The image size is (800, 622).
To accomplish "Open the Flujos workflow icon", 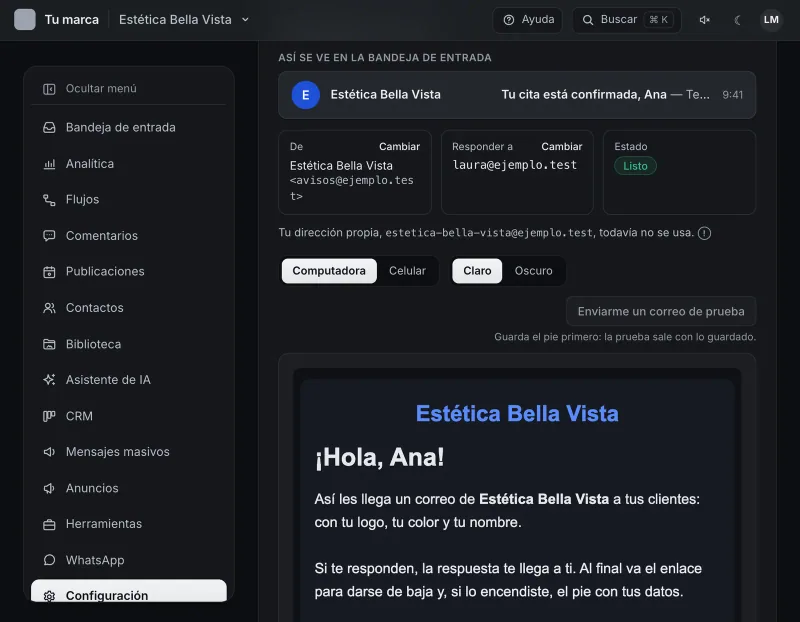I will point(49,200).
